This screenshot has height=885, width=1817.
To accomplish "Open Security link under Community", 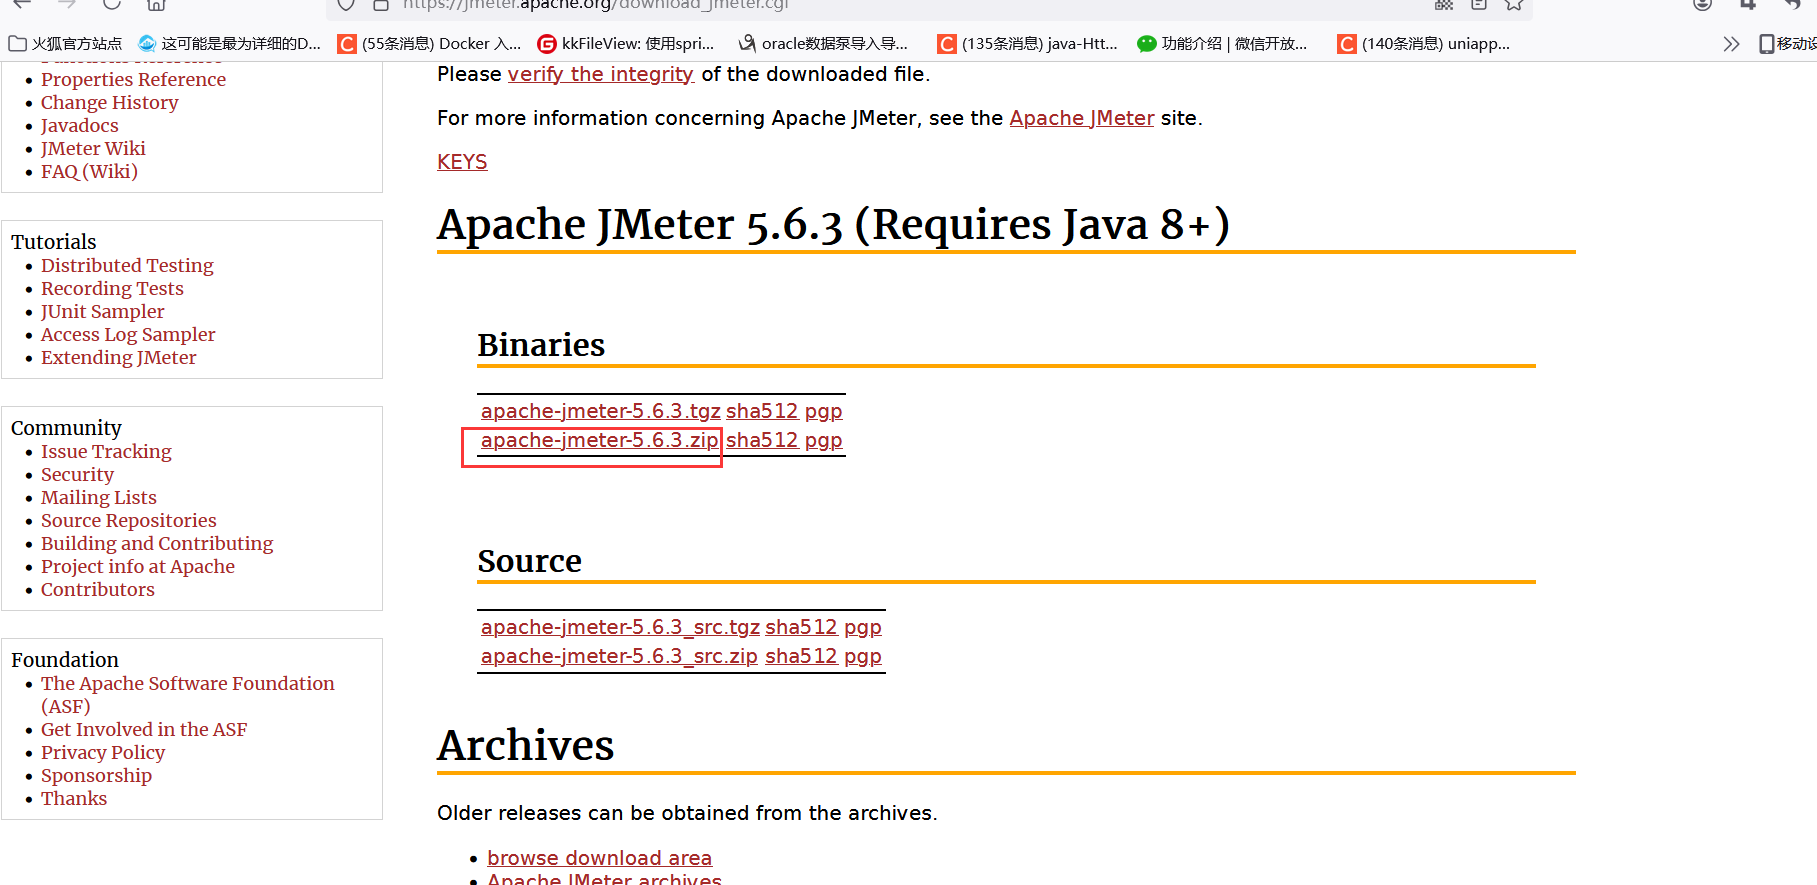I will click(x=77, y=474).
